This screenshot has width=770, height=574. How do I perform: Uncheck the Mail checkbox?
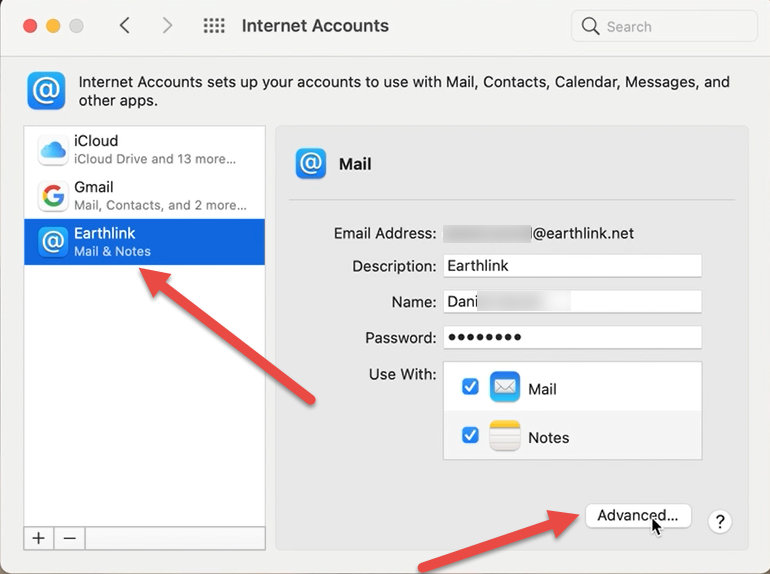point(470,387)
